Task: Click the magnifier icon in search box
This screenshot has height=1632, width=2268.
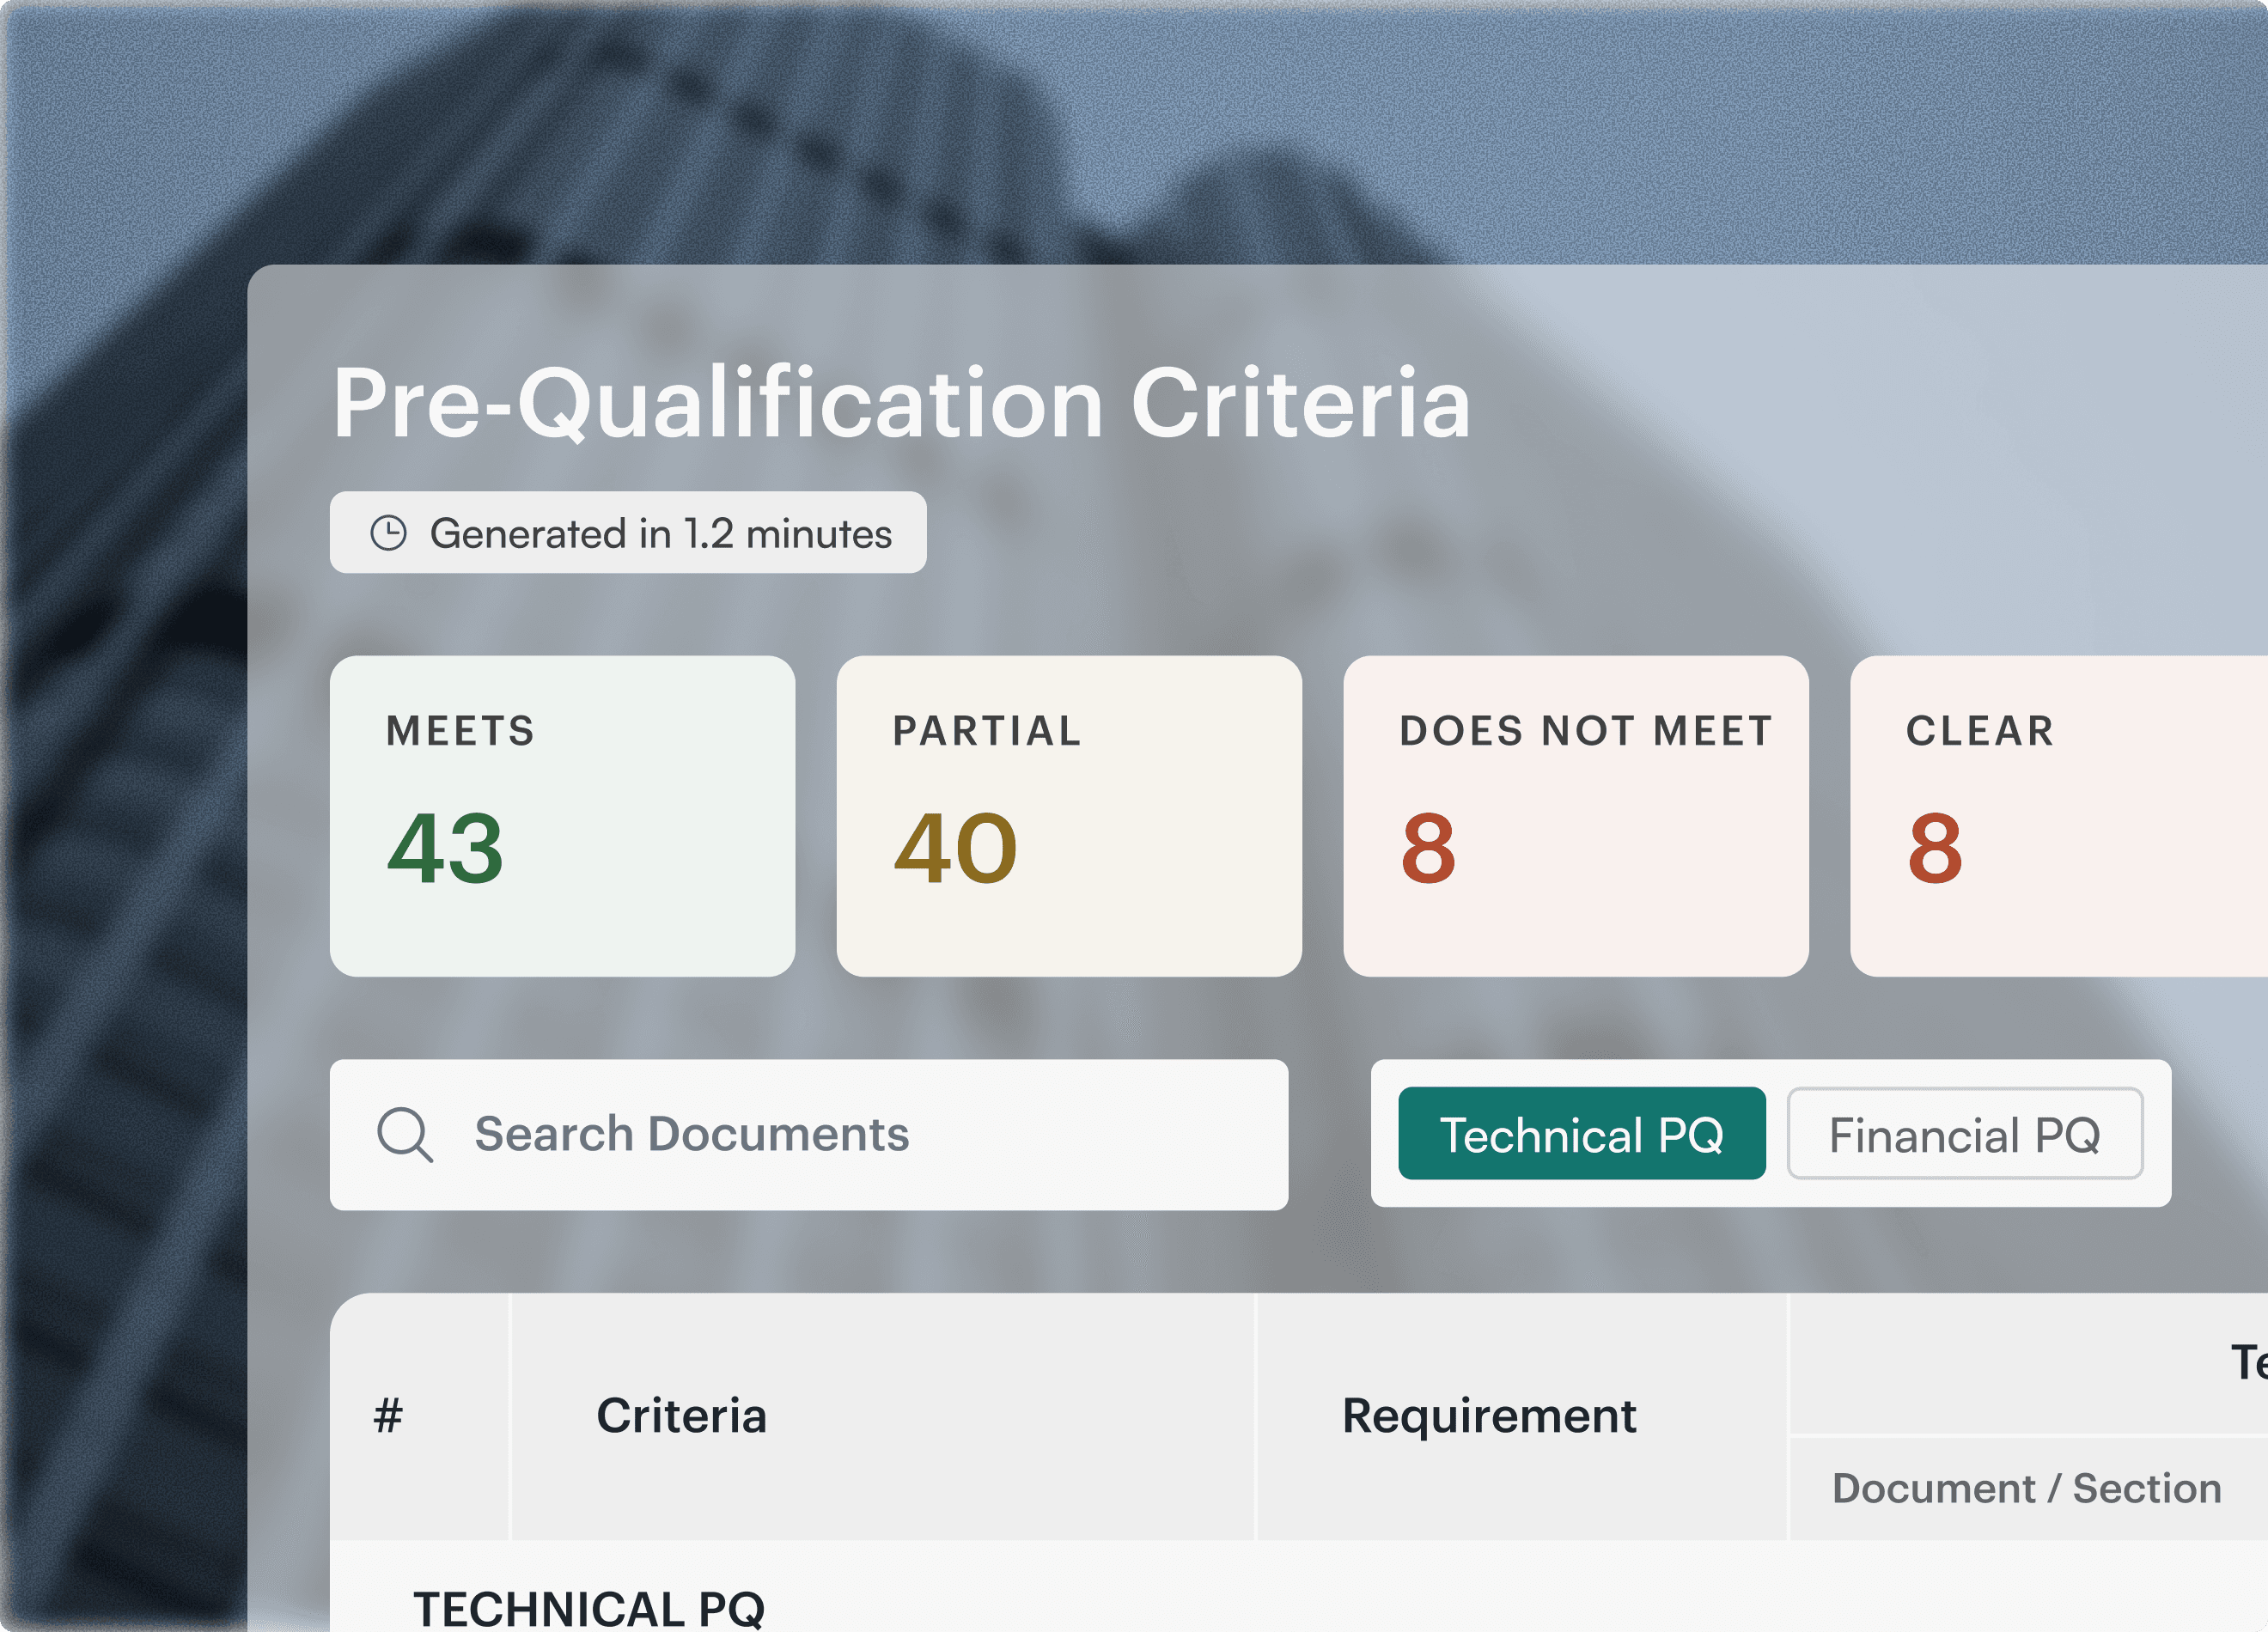Action: point(405,1134)
